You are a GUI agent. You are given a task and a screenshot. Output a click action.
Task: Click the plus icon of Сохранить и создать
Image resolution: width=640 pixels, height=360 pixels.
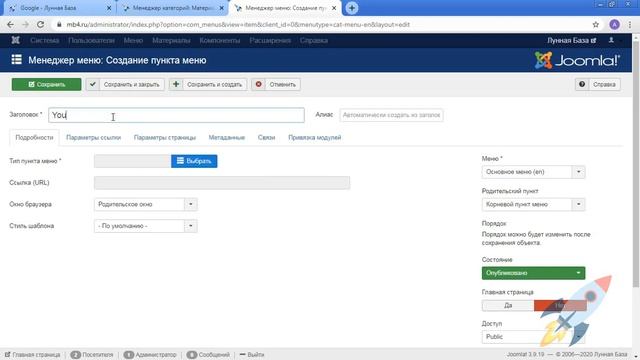pyautogui.click(x=176, y=84)
